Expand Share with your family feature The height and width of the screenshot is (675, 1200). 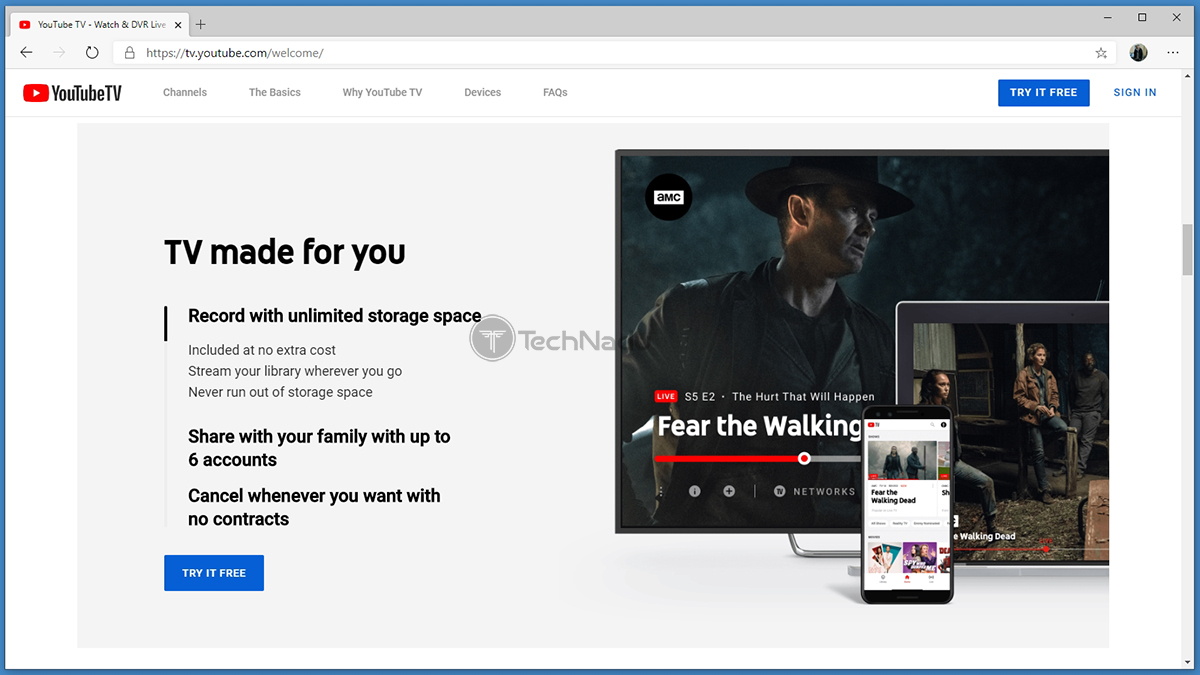pos(319,448)
